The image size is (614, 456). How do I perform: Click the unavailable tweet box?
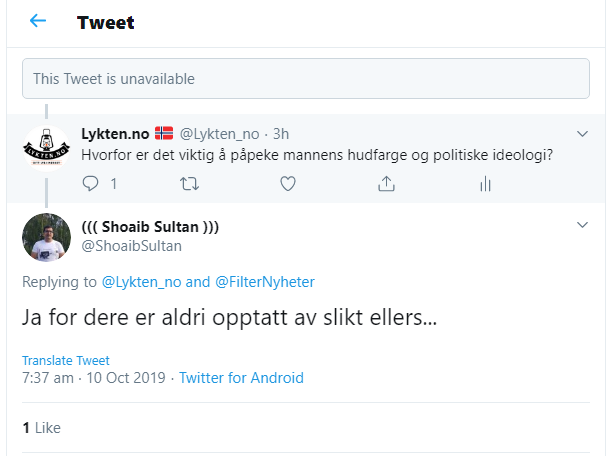coord(306,78)
